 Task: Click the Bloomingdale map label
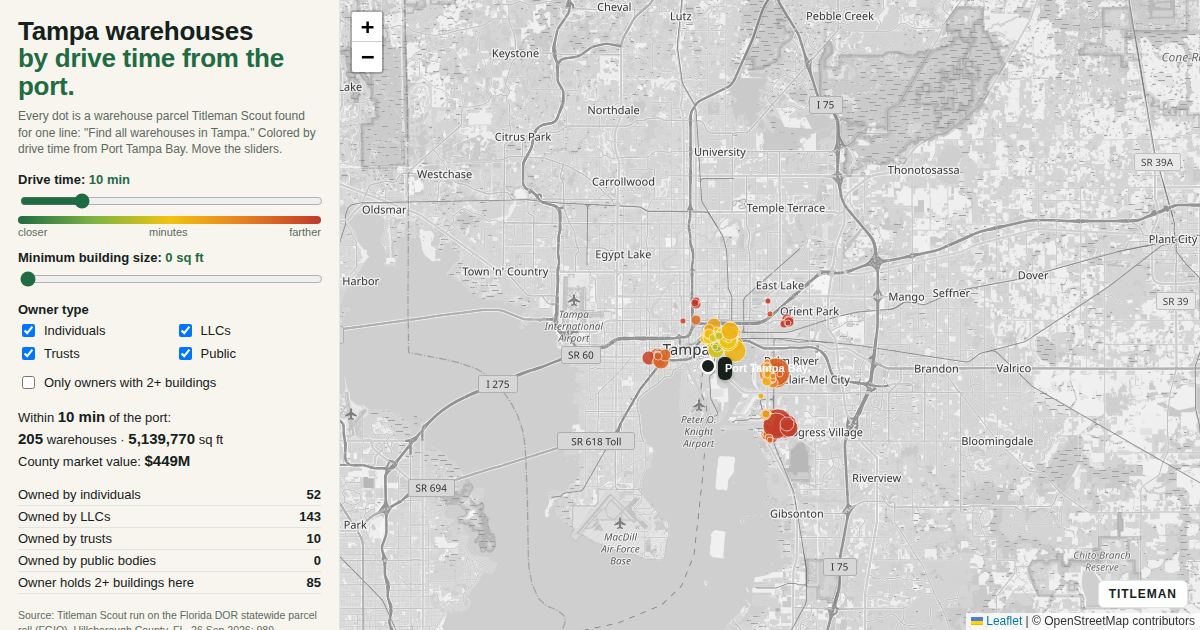point(997,441)
